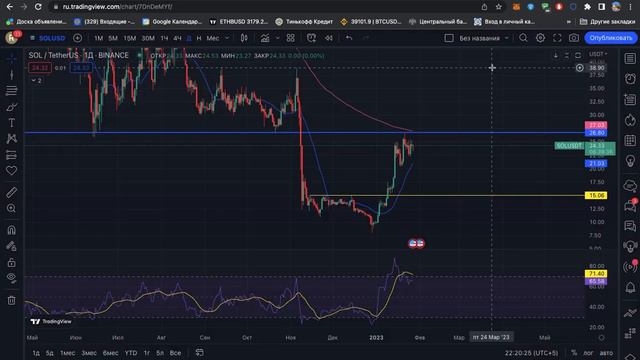Select the 5M timeframe

pyautogui.click(x=113, y=38)
